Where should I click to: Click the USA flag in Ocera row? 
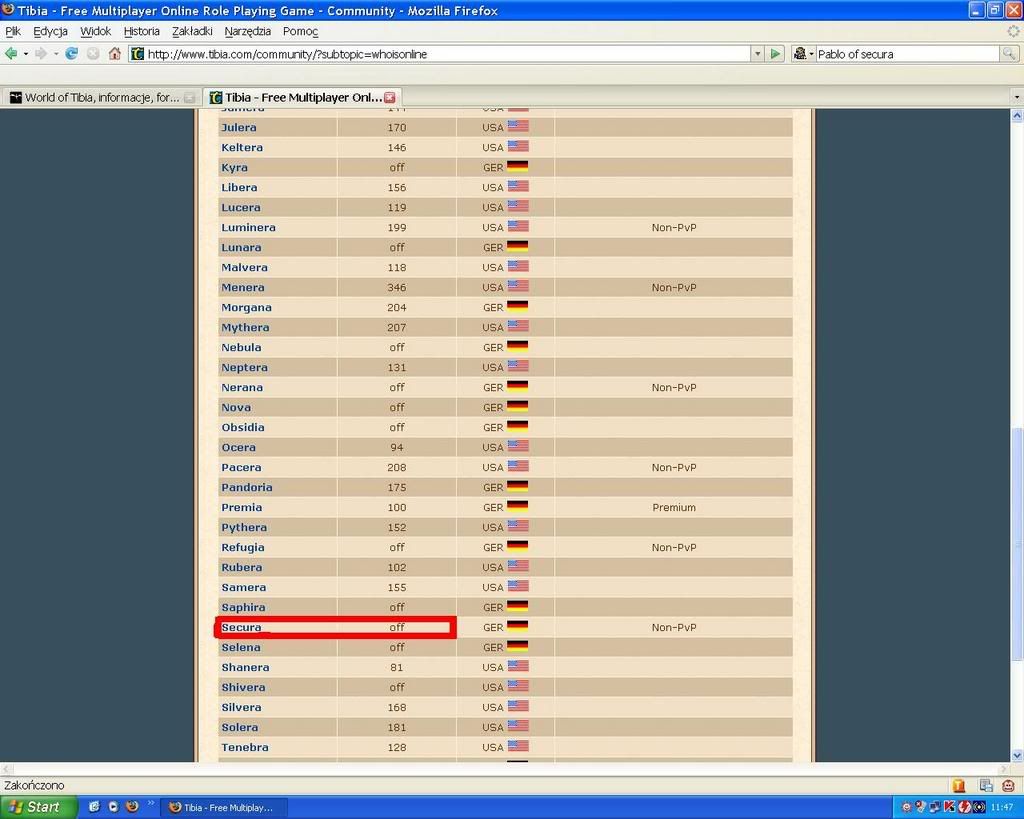[x=518, y=446]
